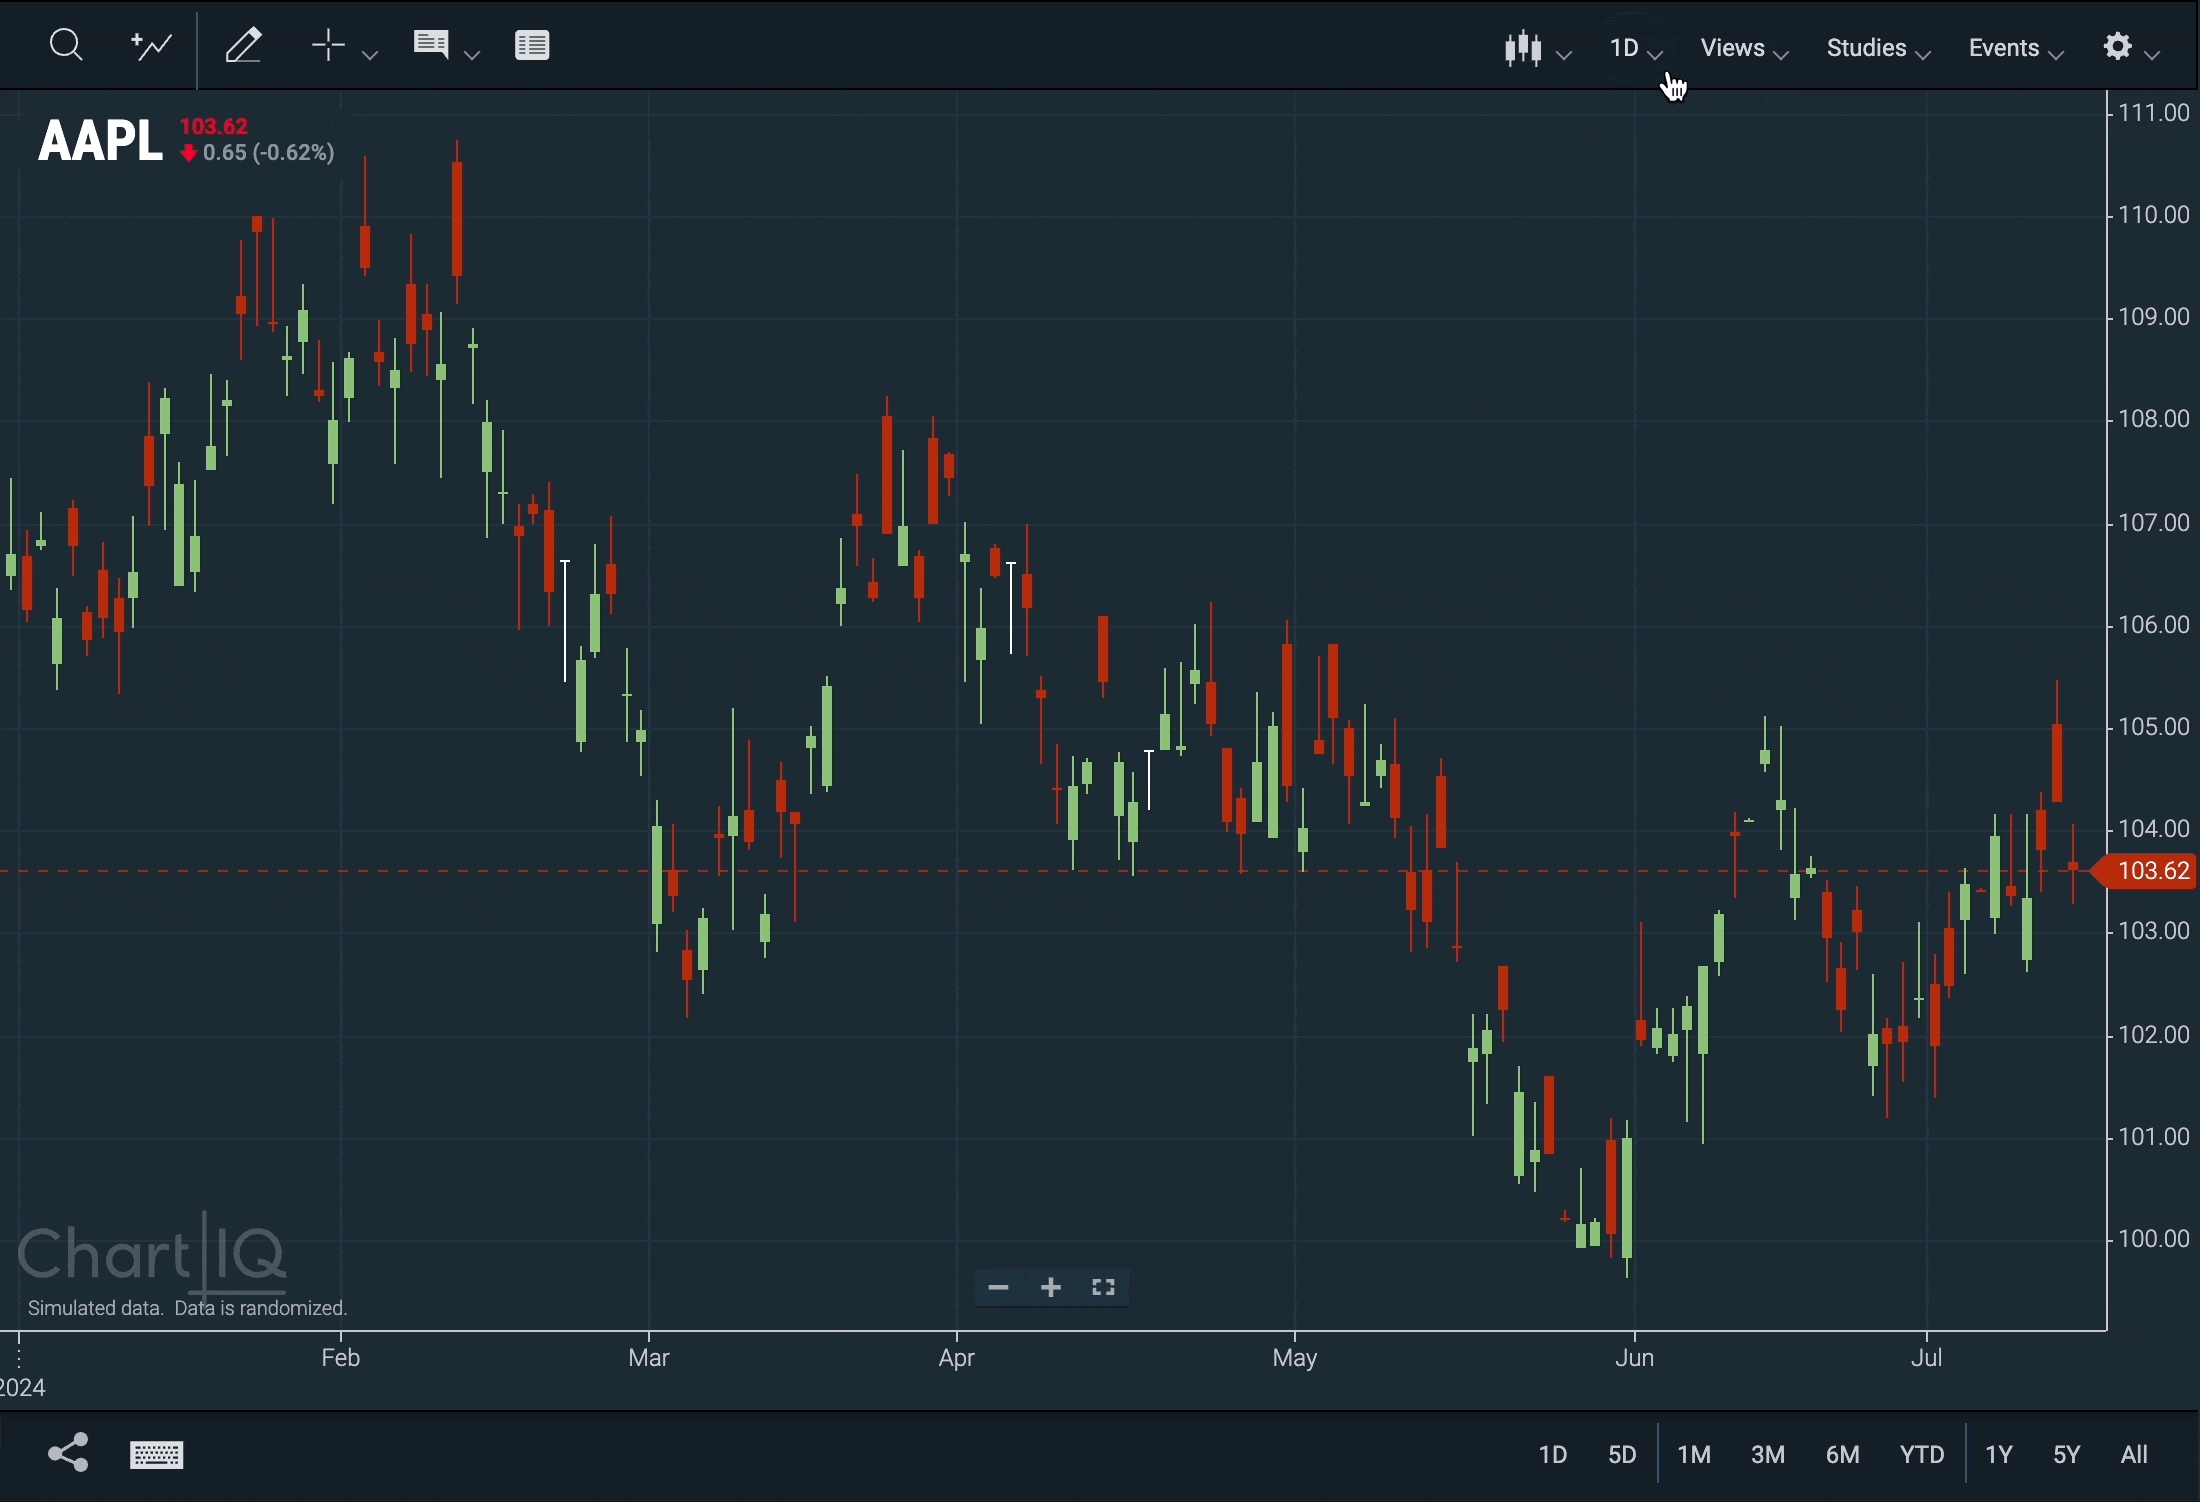Click the 100.00 price axis label

point(2155,1239)
